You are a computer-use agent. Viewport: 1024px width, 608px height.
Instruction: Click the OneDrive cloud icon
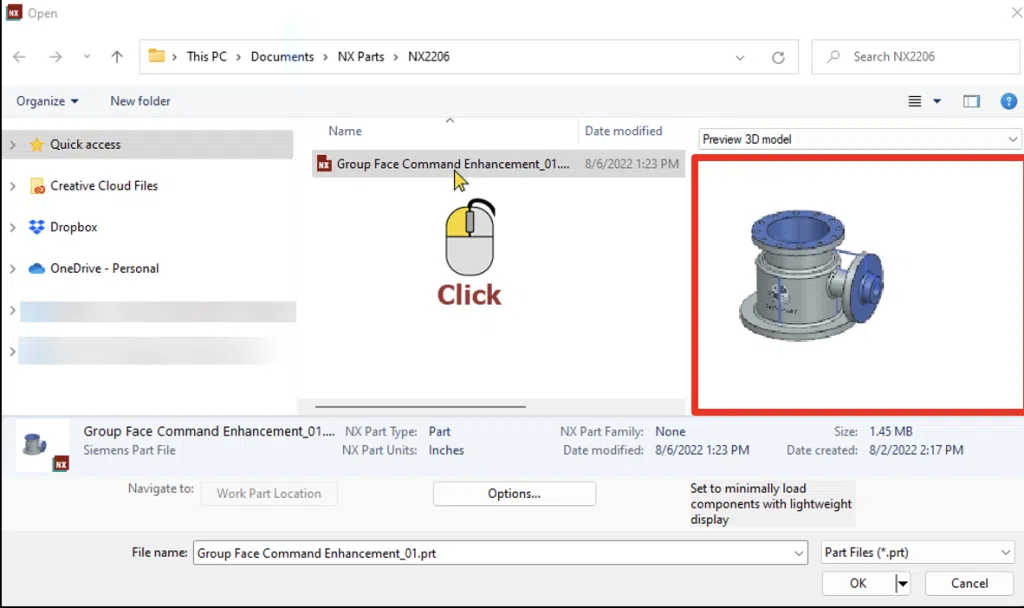pyautogui.click(x=37, y=268)
